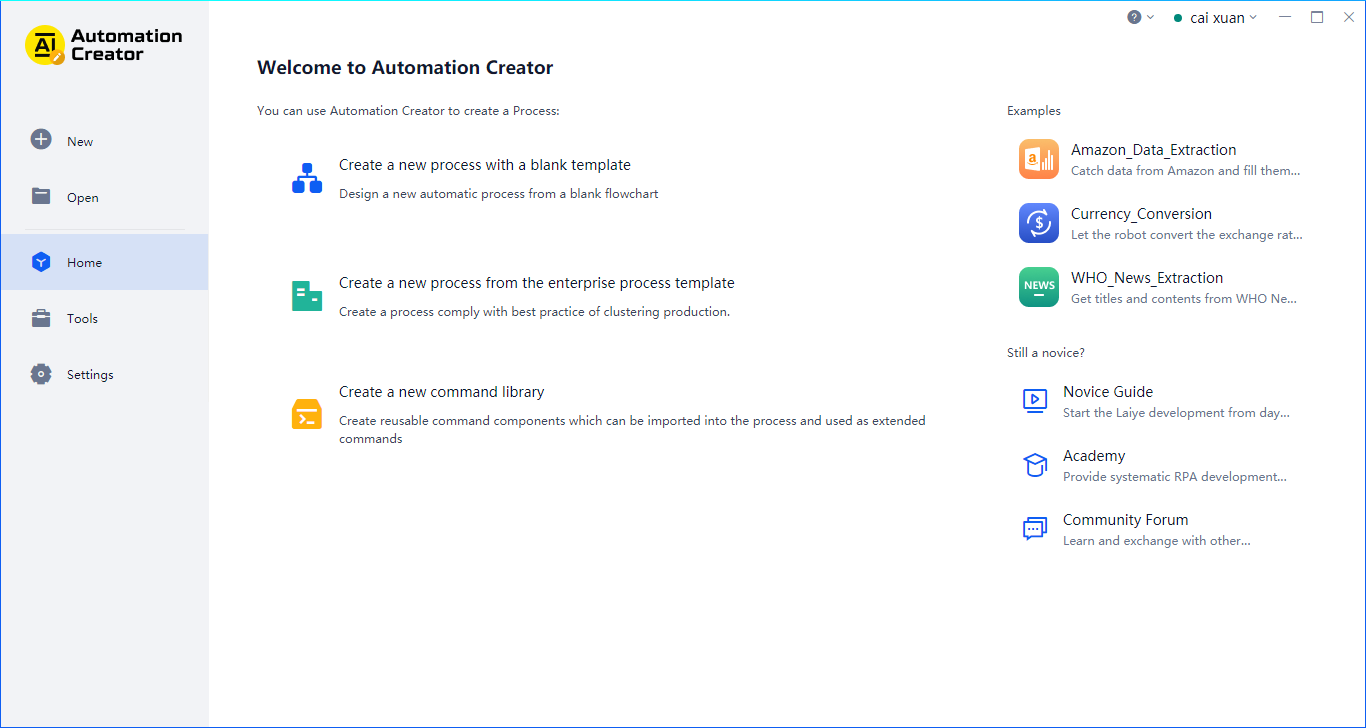
Task: Click 'Design a new automatic process' description
Action: click(499, 194)
